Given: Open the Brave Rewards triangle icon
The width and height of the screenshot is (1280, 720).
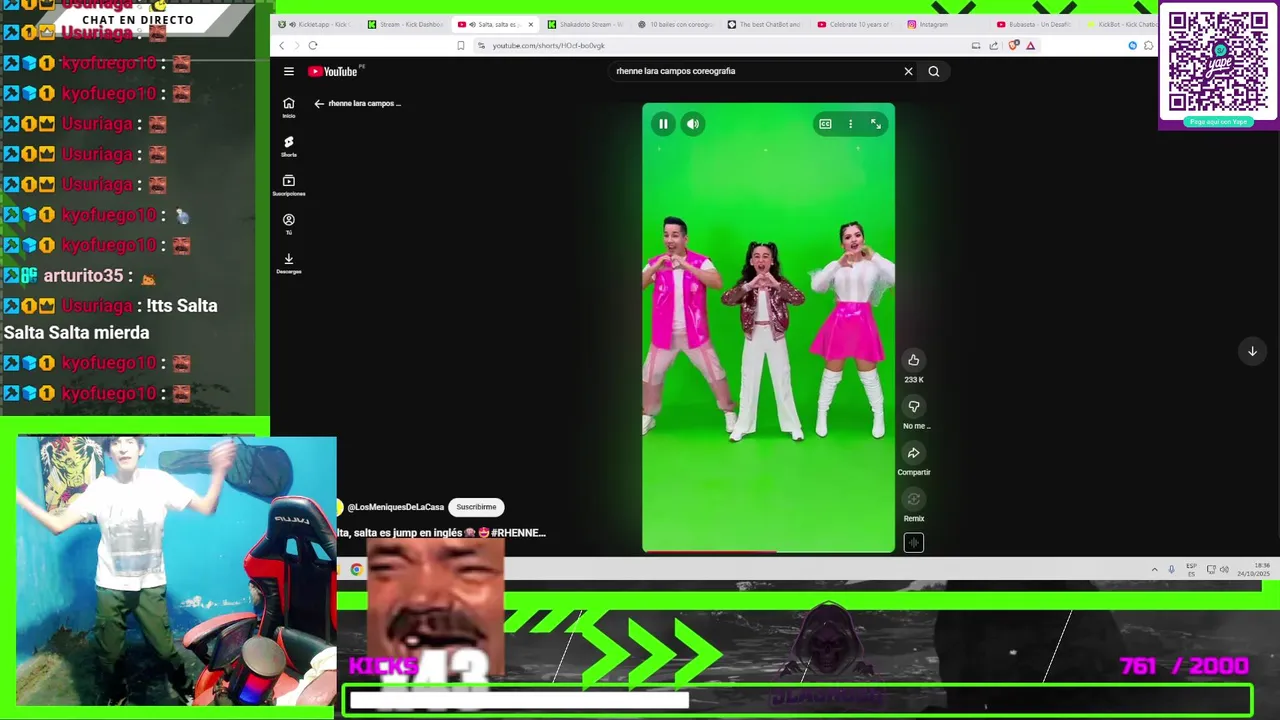Looking at the screenshot, I should [1030, 45].
